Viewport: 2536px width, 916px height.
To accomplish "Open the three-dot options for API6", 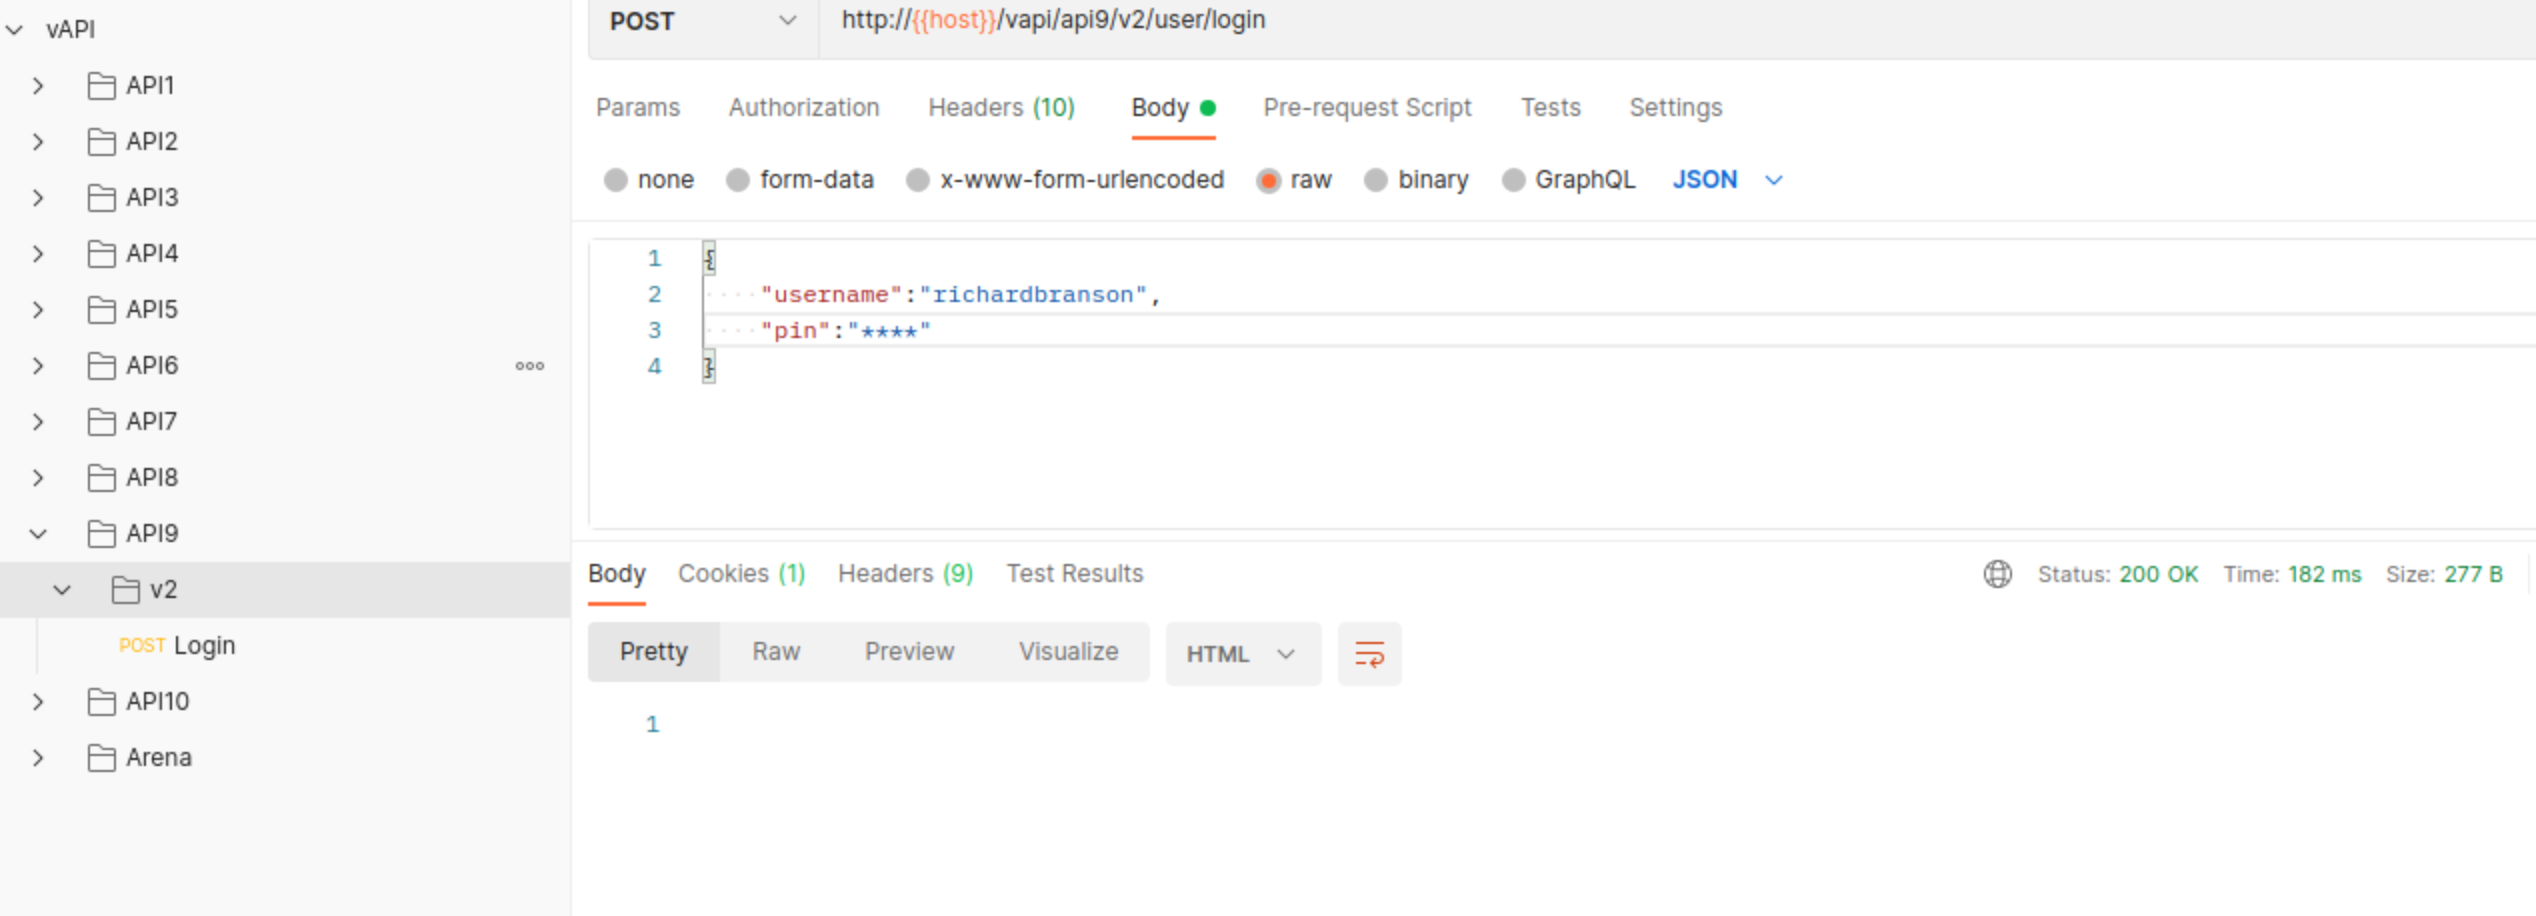I will [x=529, y=366].
